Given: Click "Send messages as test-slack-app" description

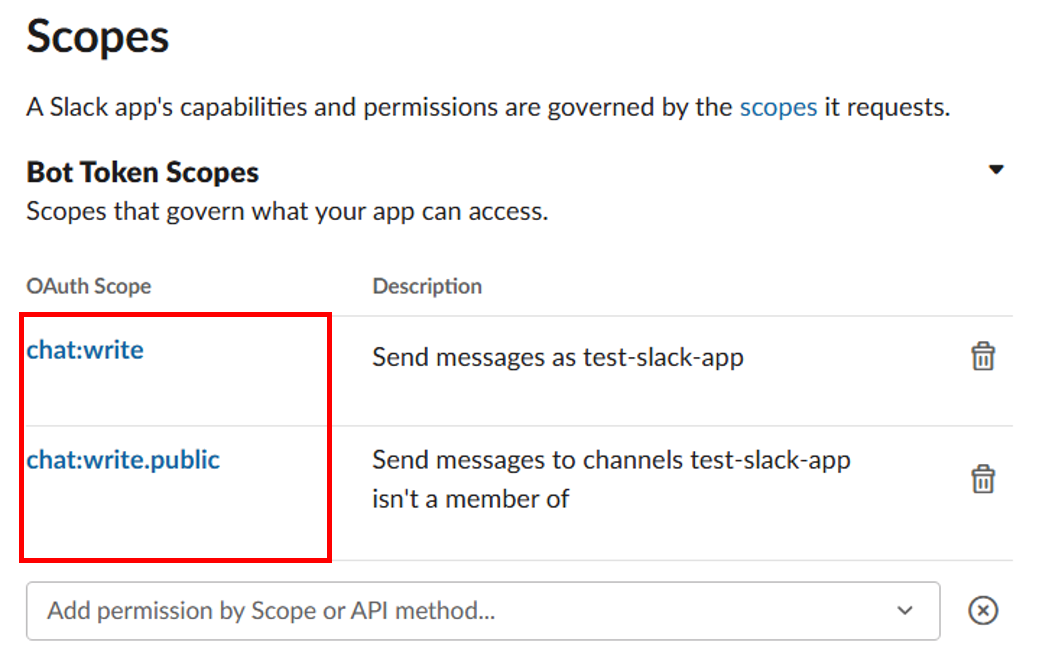Looking at the screenshot, I should click(x=557, y=357).
